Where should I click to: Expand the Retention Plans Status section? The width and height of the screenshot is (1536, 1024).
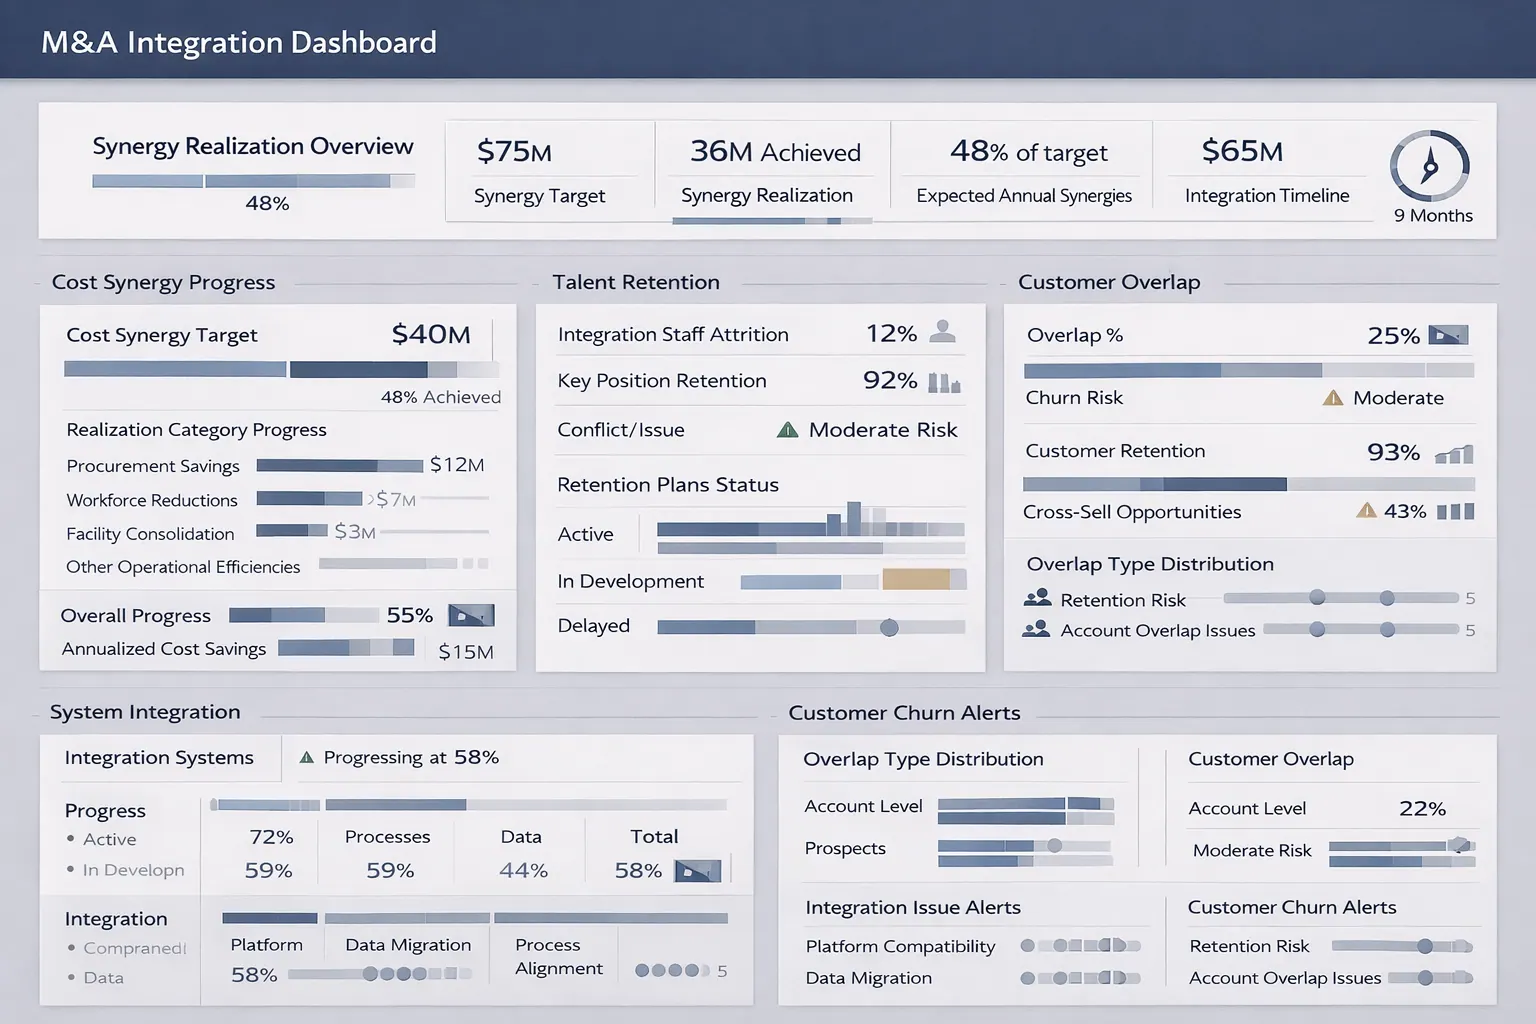point(667,485)
